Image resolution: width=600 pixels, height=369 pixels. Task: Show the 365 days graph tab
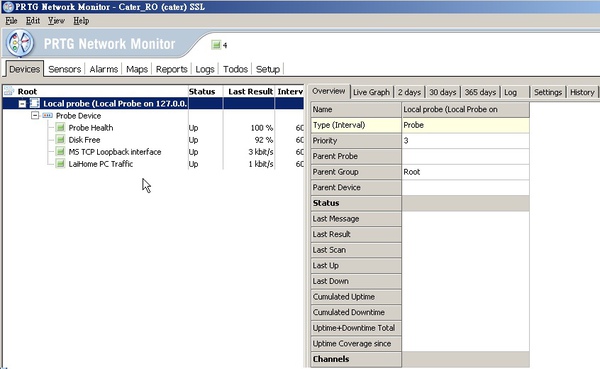point(480,92)
